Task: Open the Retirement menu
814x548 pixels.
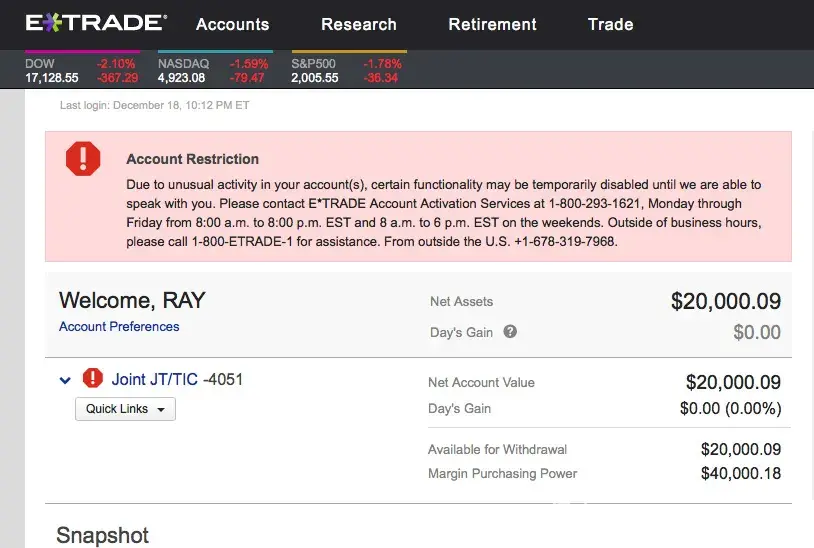Action: pos(493,24)
